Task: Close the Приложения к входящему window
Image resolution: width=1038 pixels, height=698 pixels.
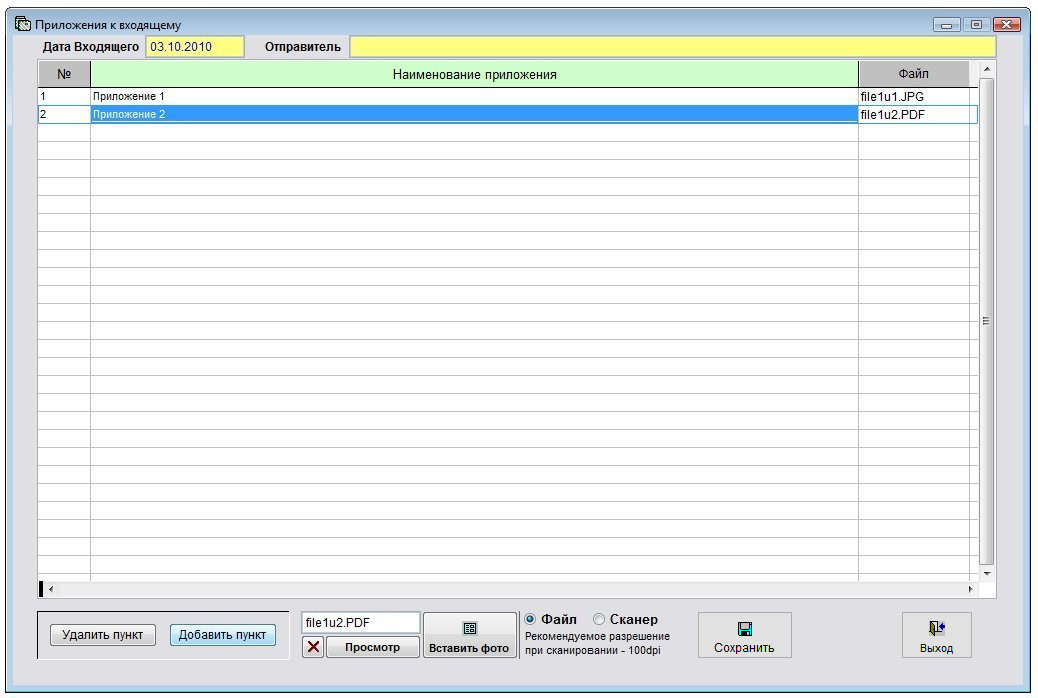Action: pyautogui.click(x=1006, y=25)
